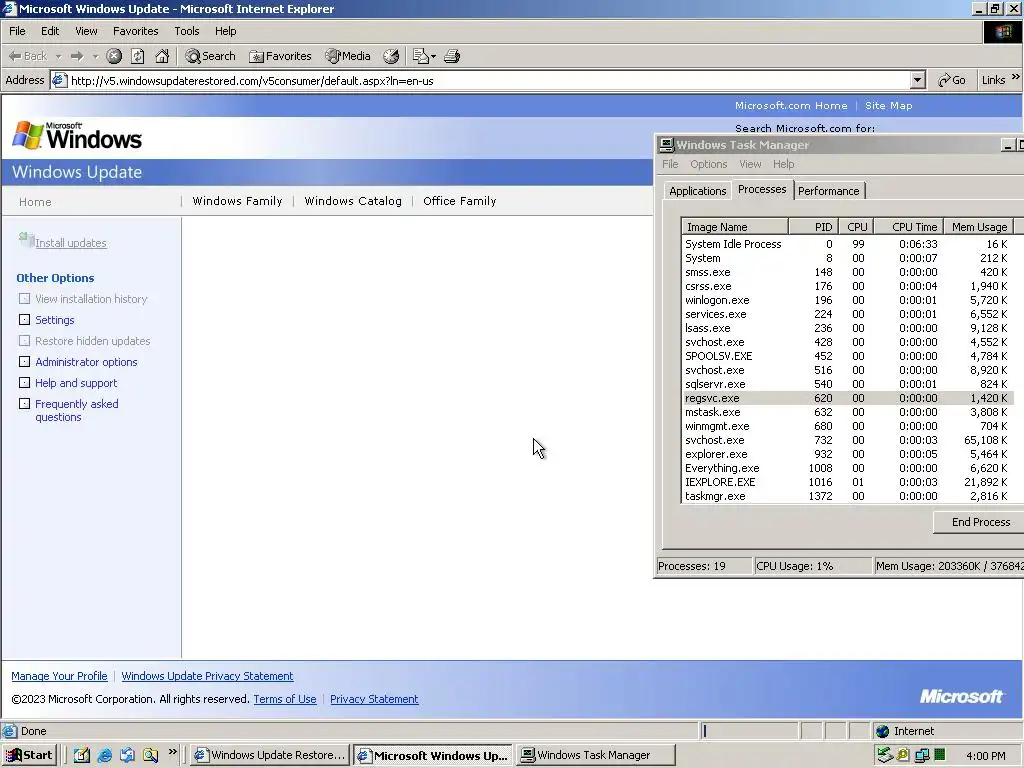Open the Edit menu in Internet Explorer
Screen dimensions: 1024x768
tap(50, 31)
